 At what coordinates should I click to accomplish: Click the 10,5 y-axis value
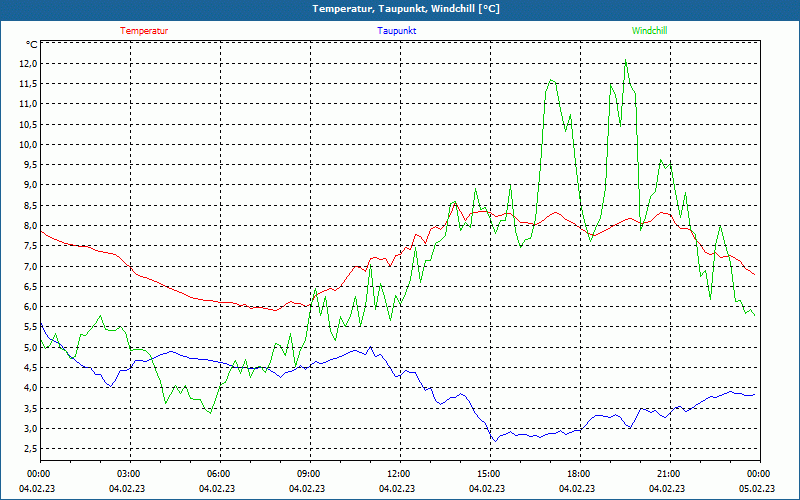[28, 124]
